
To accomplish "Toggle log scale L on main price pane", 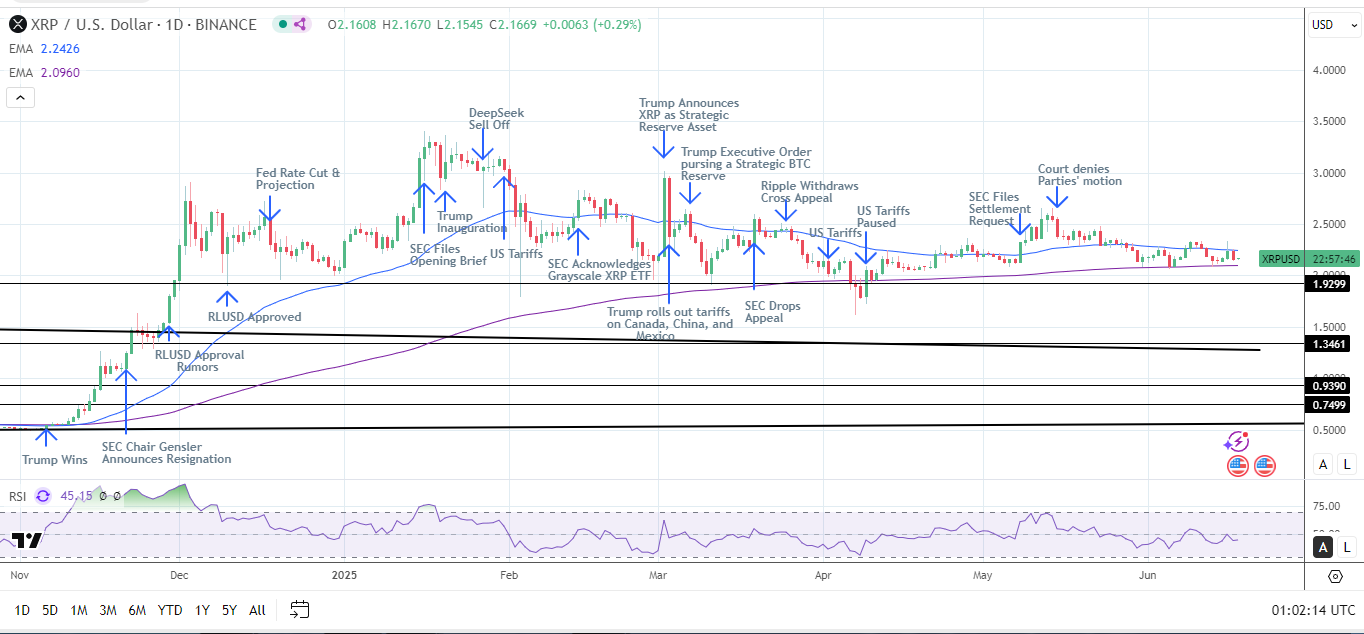I will tap(1347, 464).
